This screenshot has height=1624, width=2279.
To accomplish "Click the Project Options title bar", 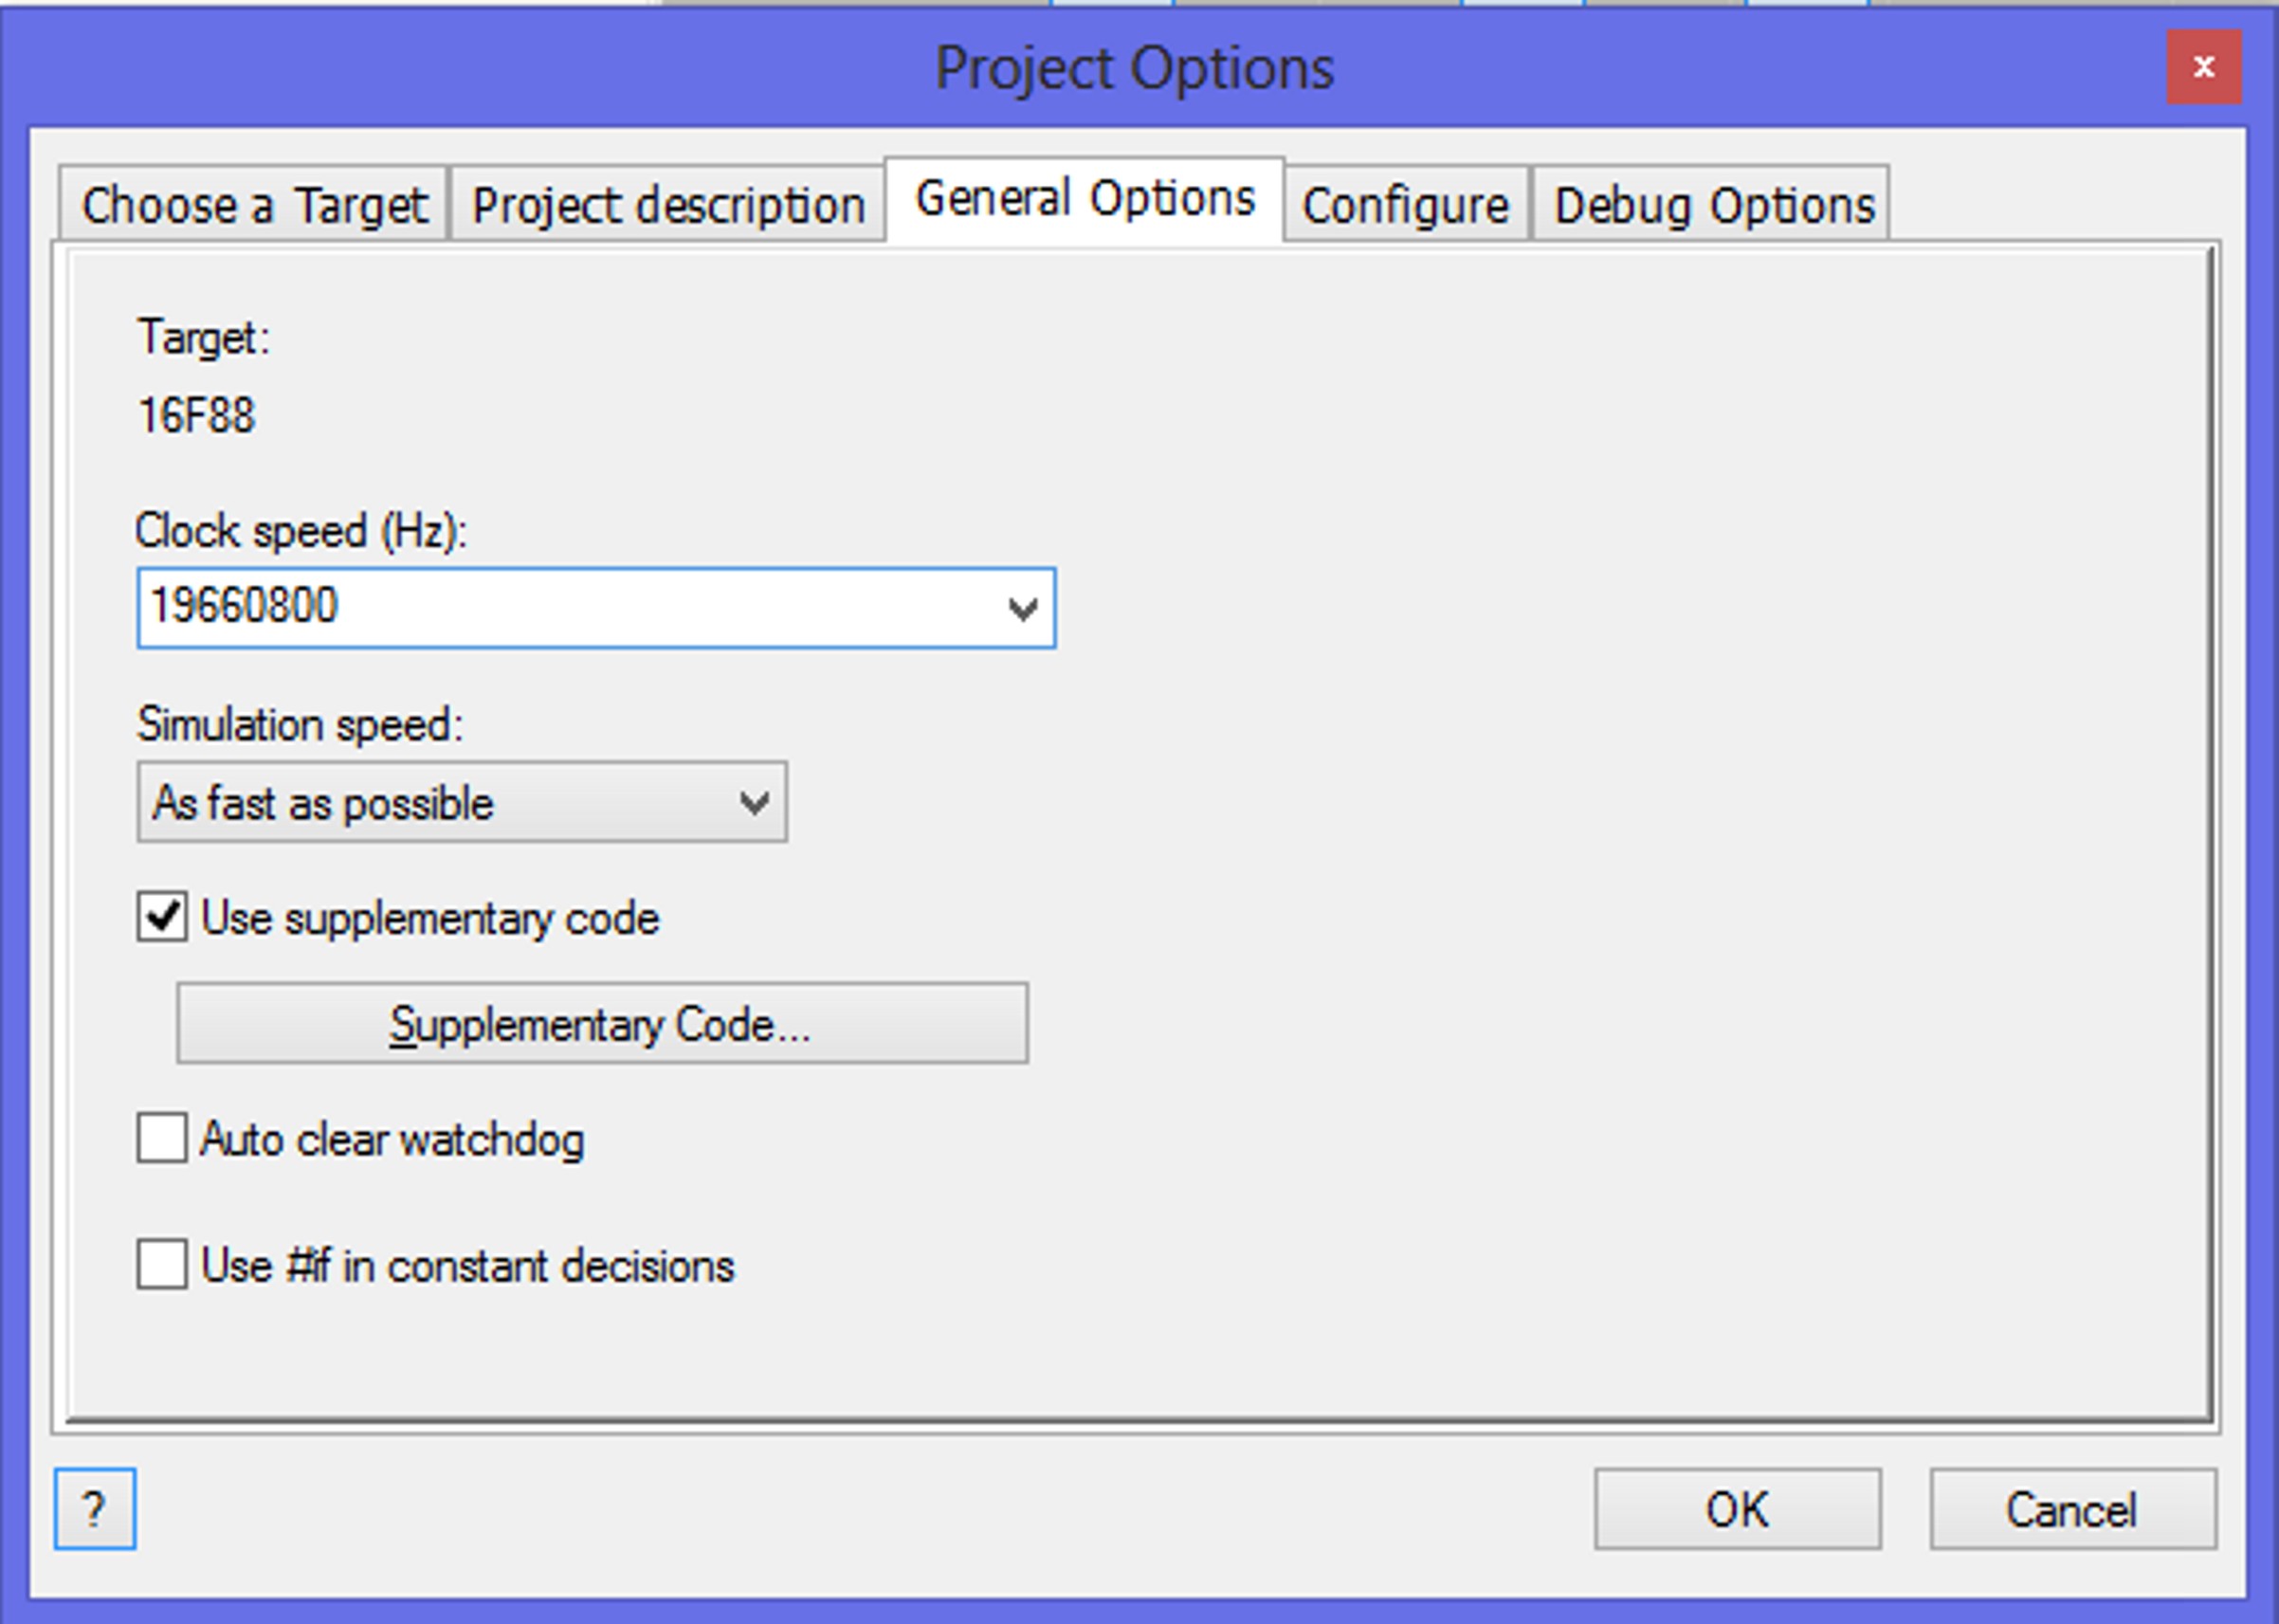I will point(1133,68).
